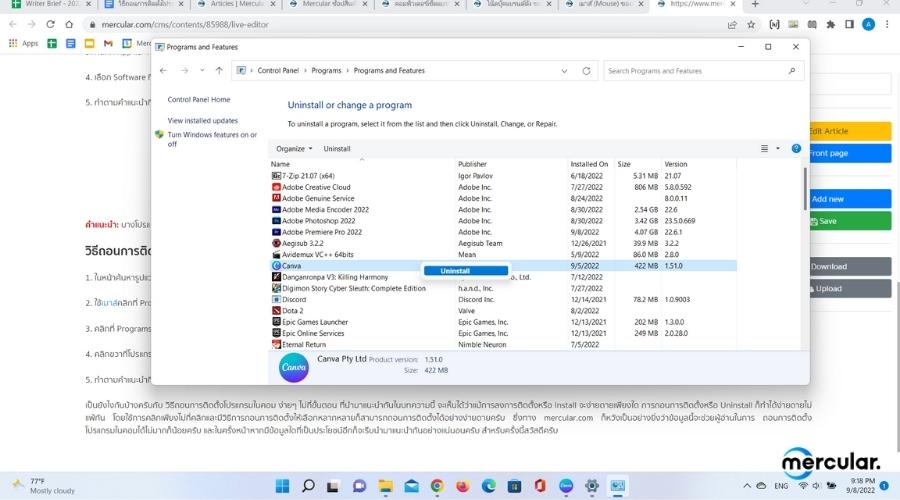Open a new Chrome tab
This screenshot has height=500, width=900.
pyautogui.click(x=755, y=4)
